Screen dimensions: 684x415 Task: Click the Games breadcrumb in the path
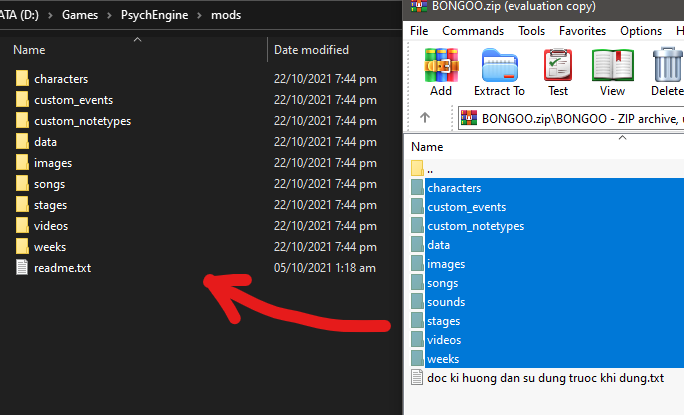click(x=80, y=15)
